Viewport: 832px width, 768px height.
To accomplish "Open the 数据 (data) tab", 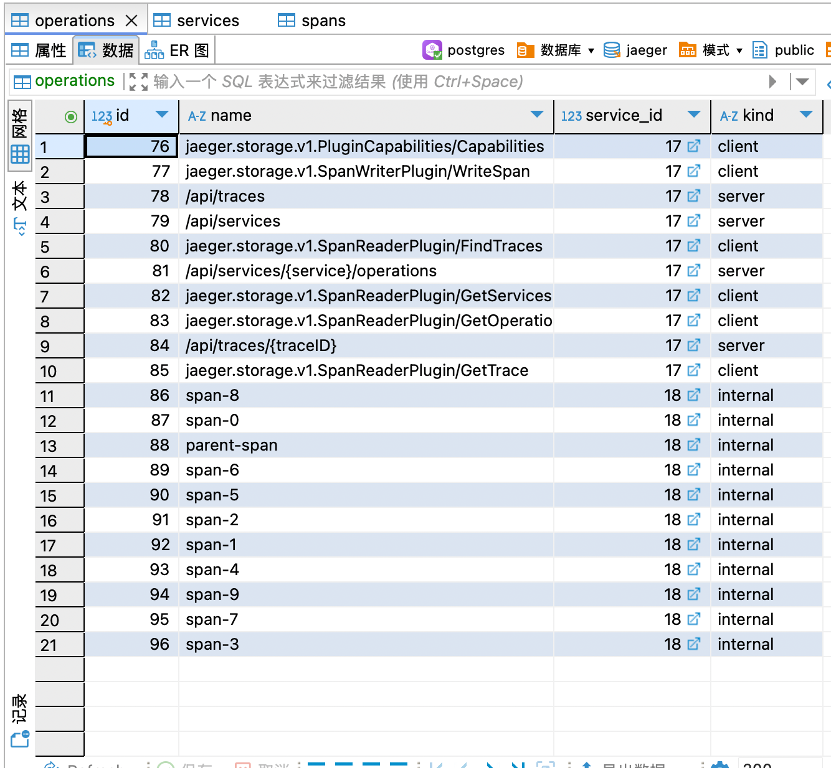I will [x=106, y=50].
